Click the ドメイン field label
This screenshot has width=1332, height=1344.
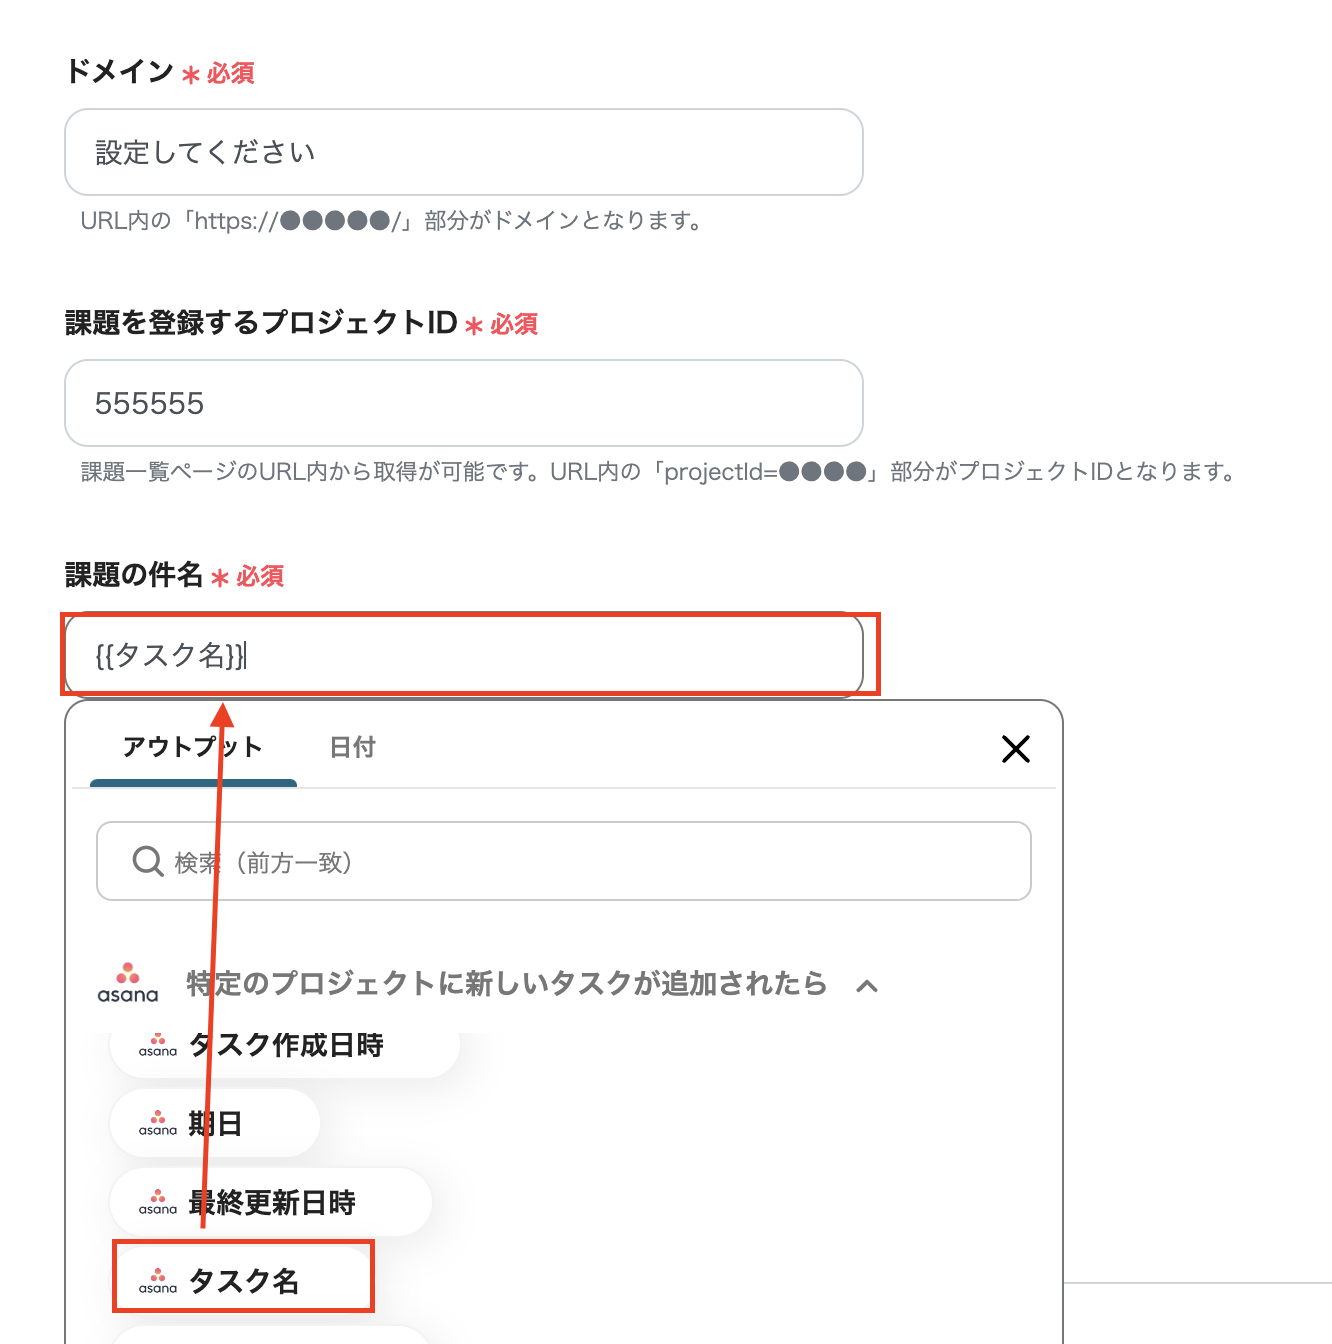(120, 72)
